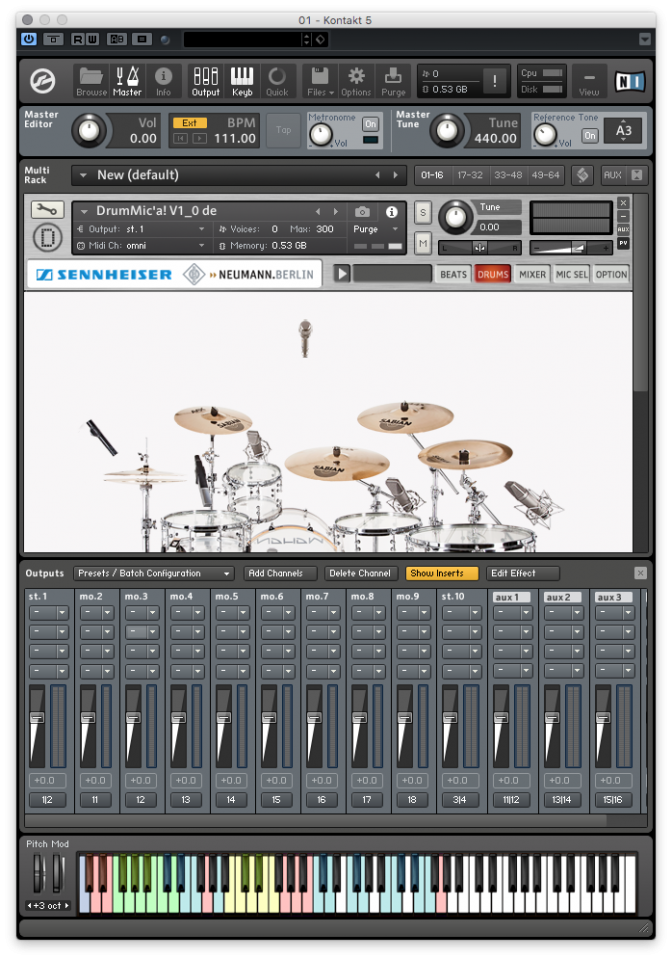672x960 pixels.
Task: Open the Multi Rack preset dropdown arrow
Action: point(83,175)
